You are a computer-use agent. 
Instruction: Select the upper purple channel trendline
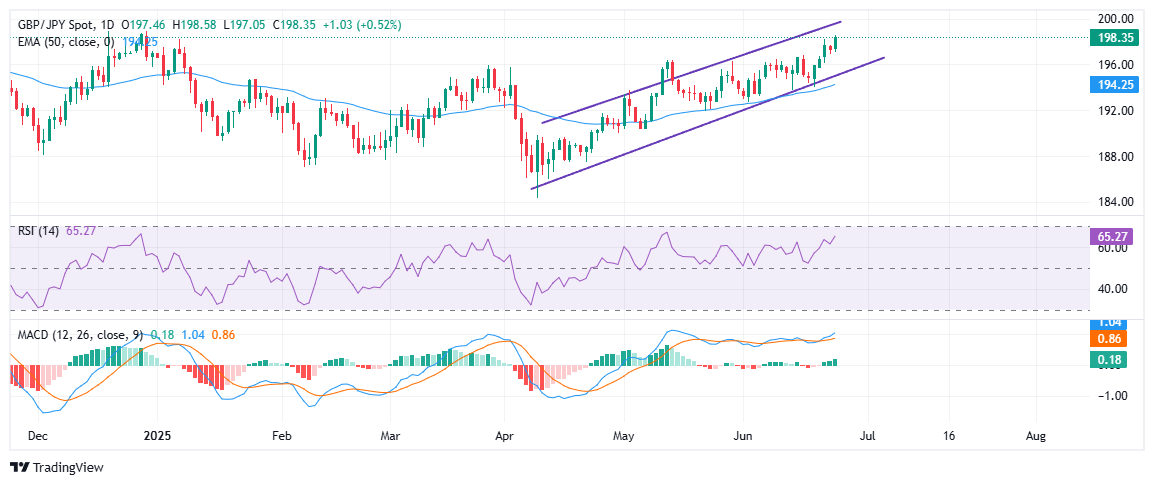point(692,71)
